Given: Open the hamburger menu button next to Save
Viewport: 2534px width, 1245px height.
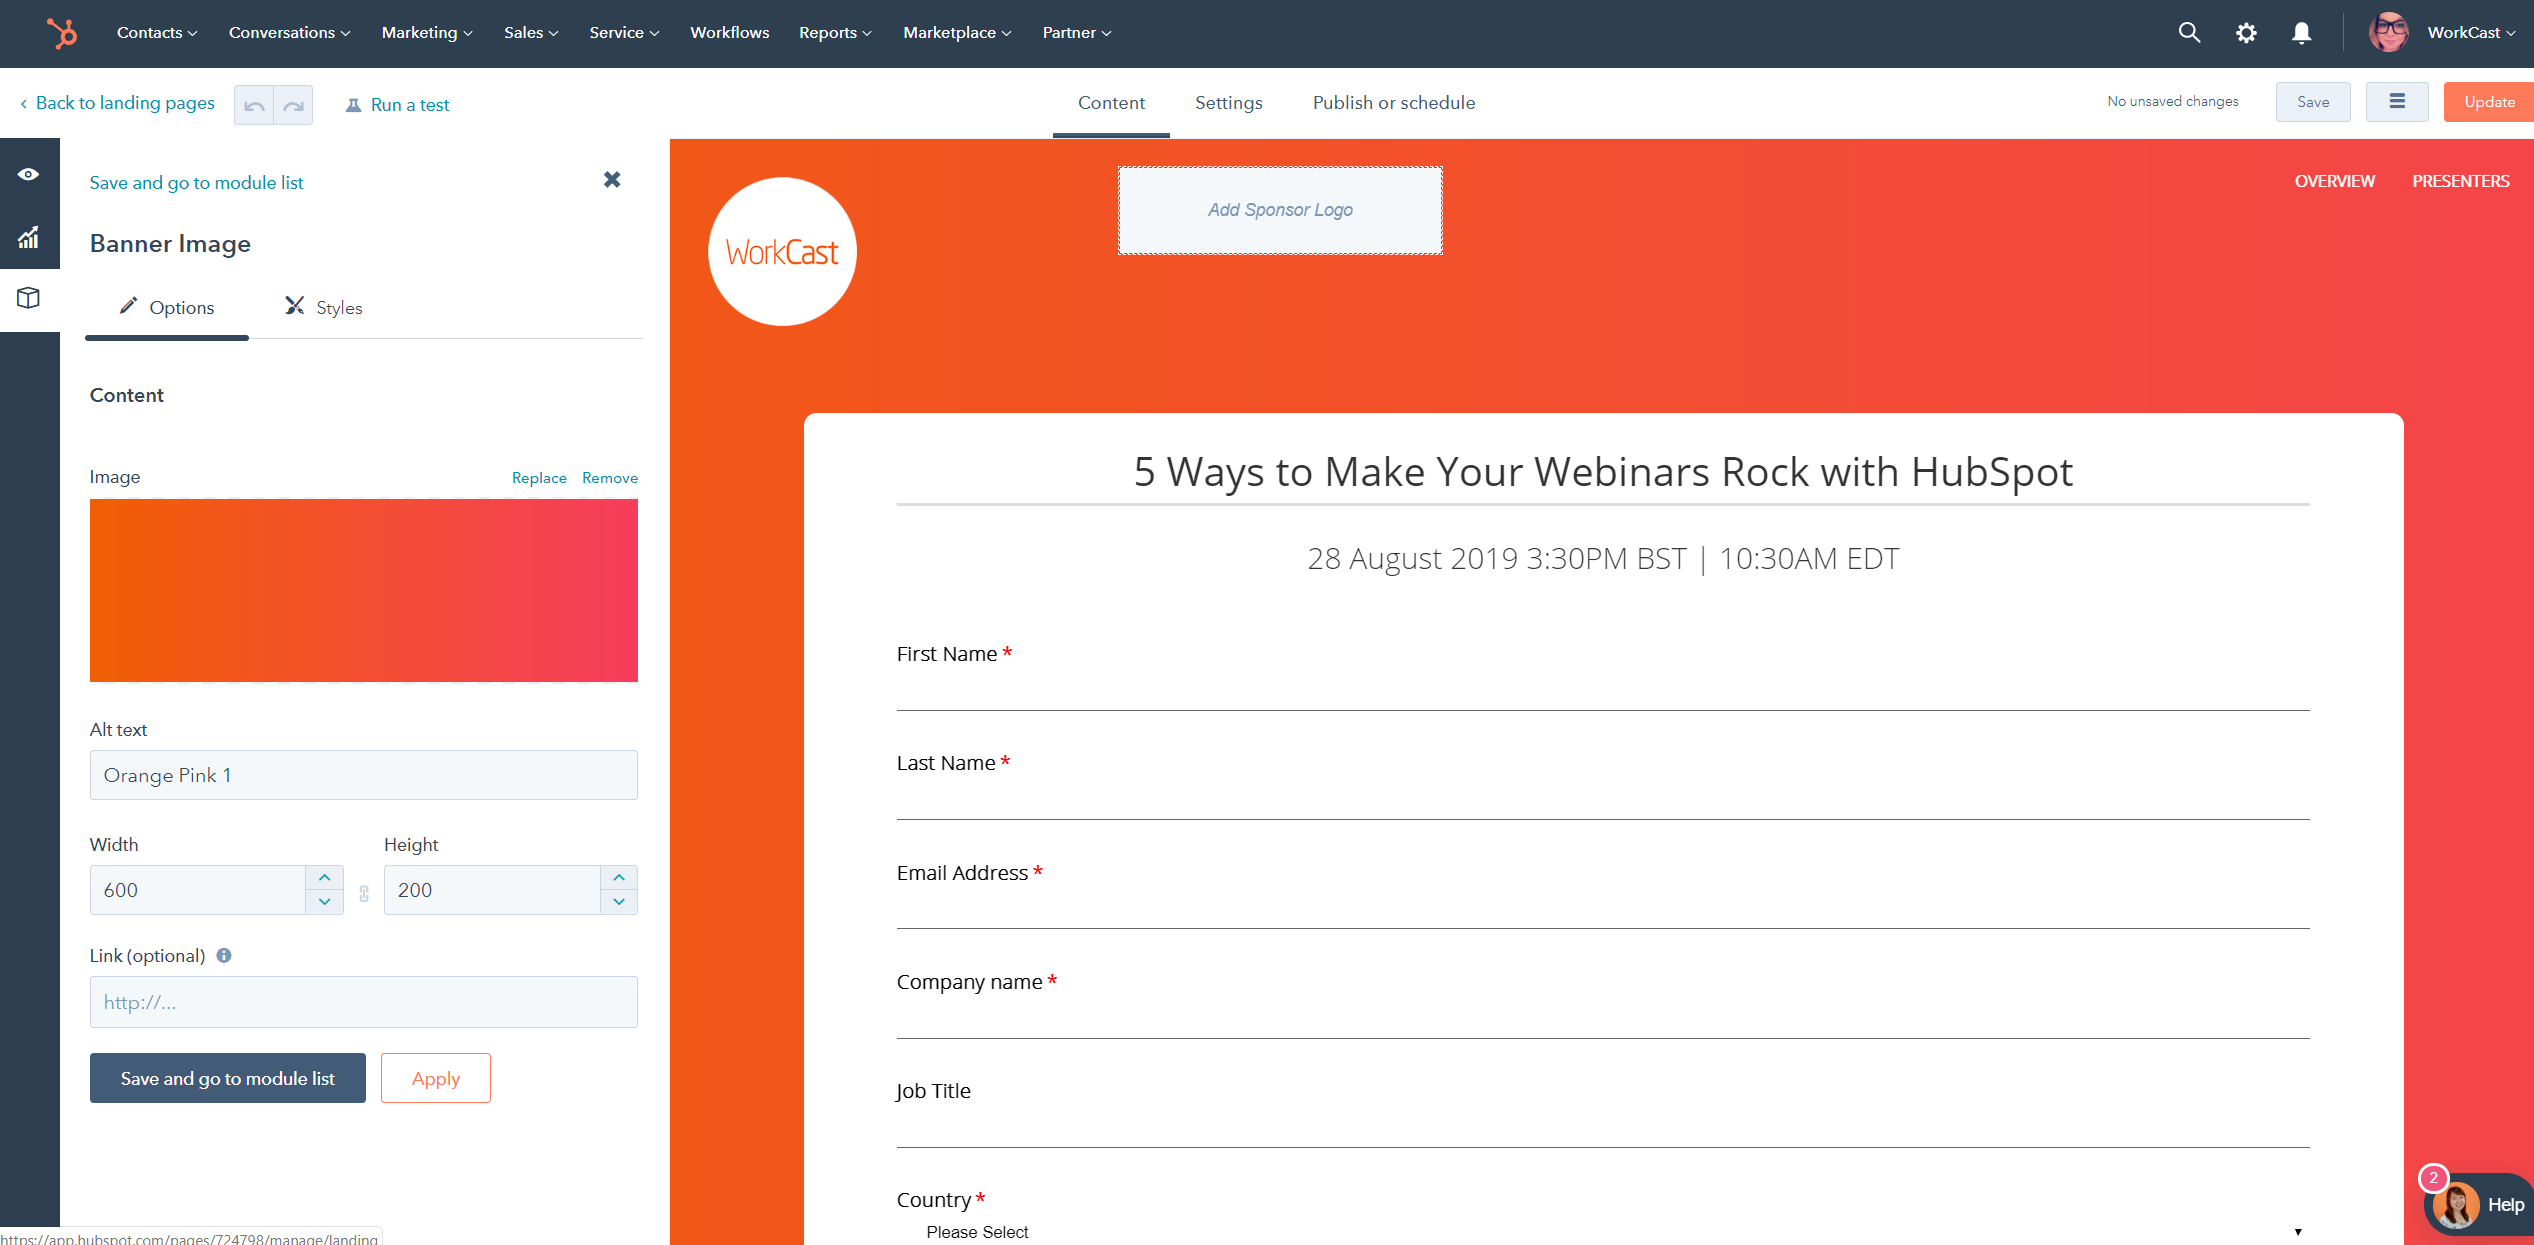Looking at the screenshot, I should coord(2397,102).
